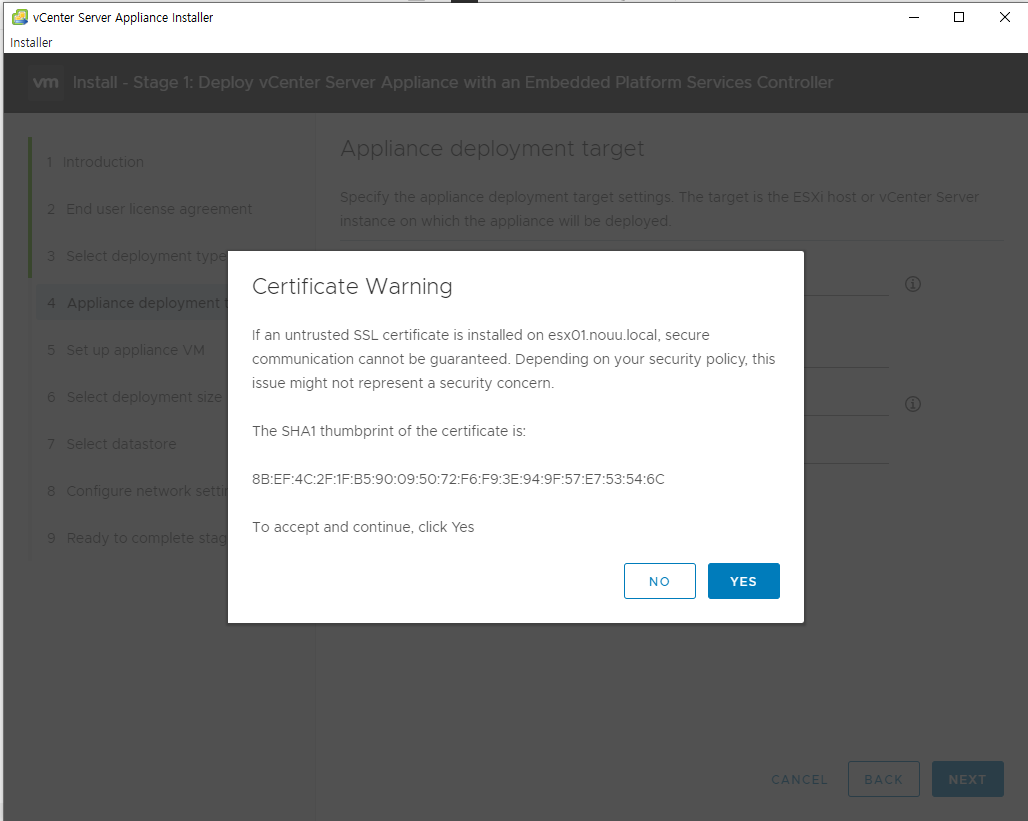This screenshot has width=1028, height=821.
Task: Click 'To accept and continue, click Yes' text
Action: pyautogui.click(x=363, y=527)
